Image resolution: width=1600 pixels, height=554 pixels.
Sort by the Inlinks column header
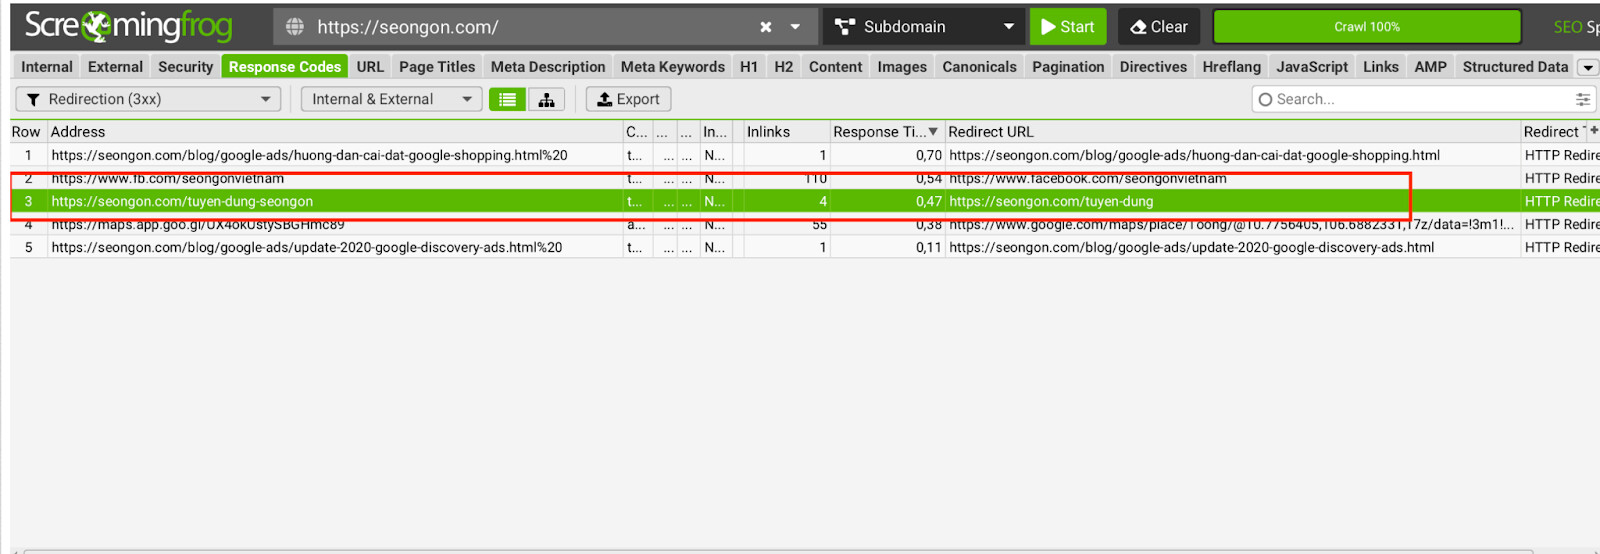click(x=786, y=132)
